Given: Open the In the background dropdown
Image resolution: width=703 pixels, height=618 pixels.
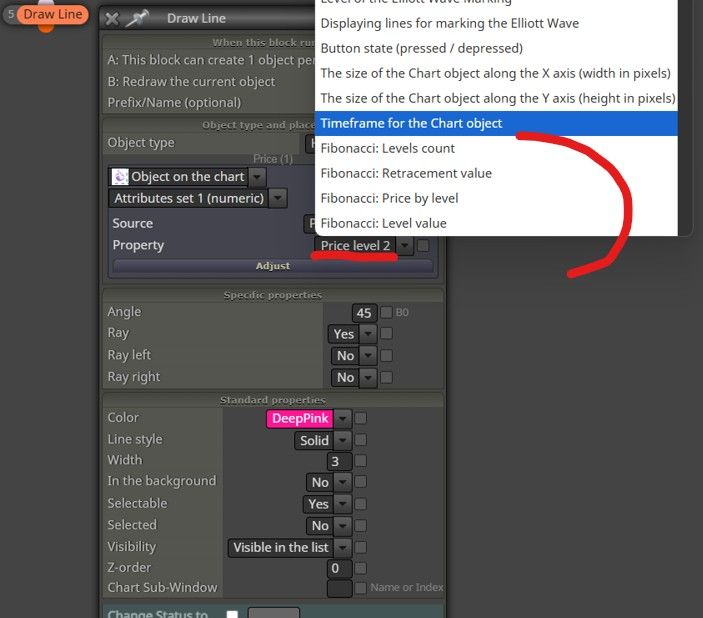Looking at the screenshot, I should (343, 483).
